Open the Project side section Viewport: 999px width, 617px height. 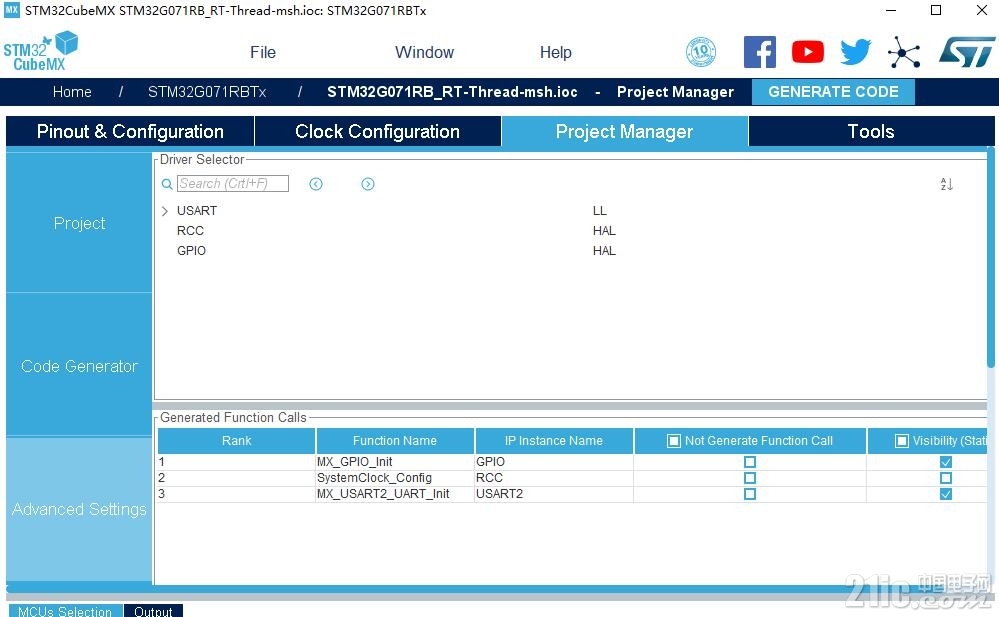point(79,223)
